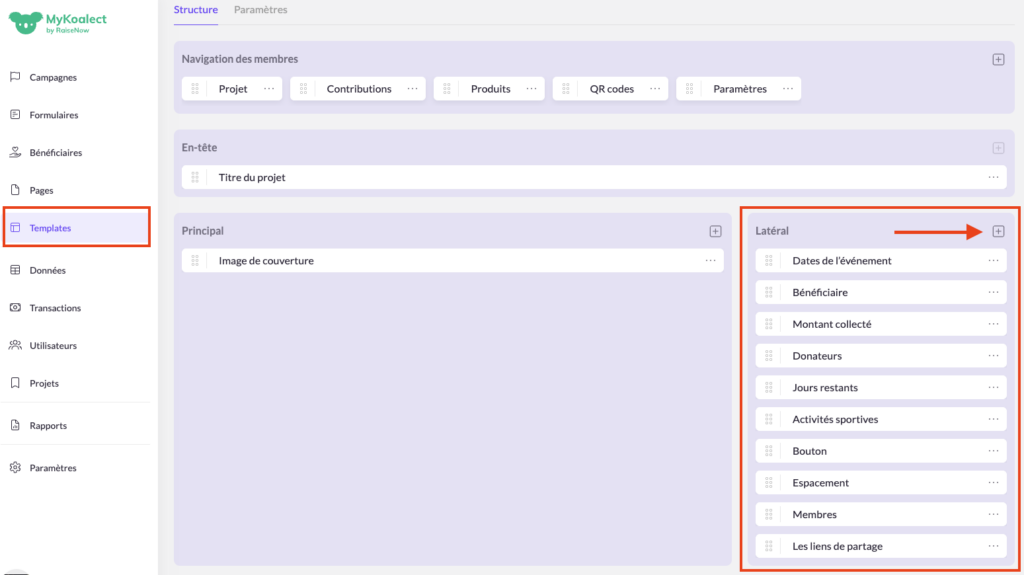
Task: Click the plus icon in Principal section
Action: click(715, 231)
